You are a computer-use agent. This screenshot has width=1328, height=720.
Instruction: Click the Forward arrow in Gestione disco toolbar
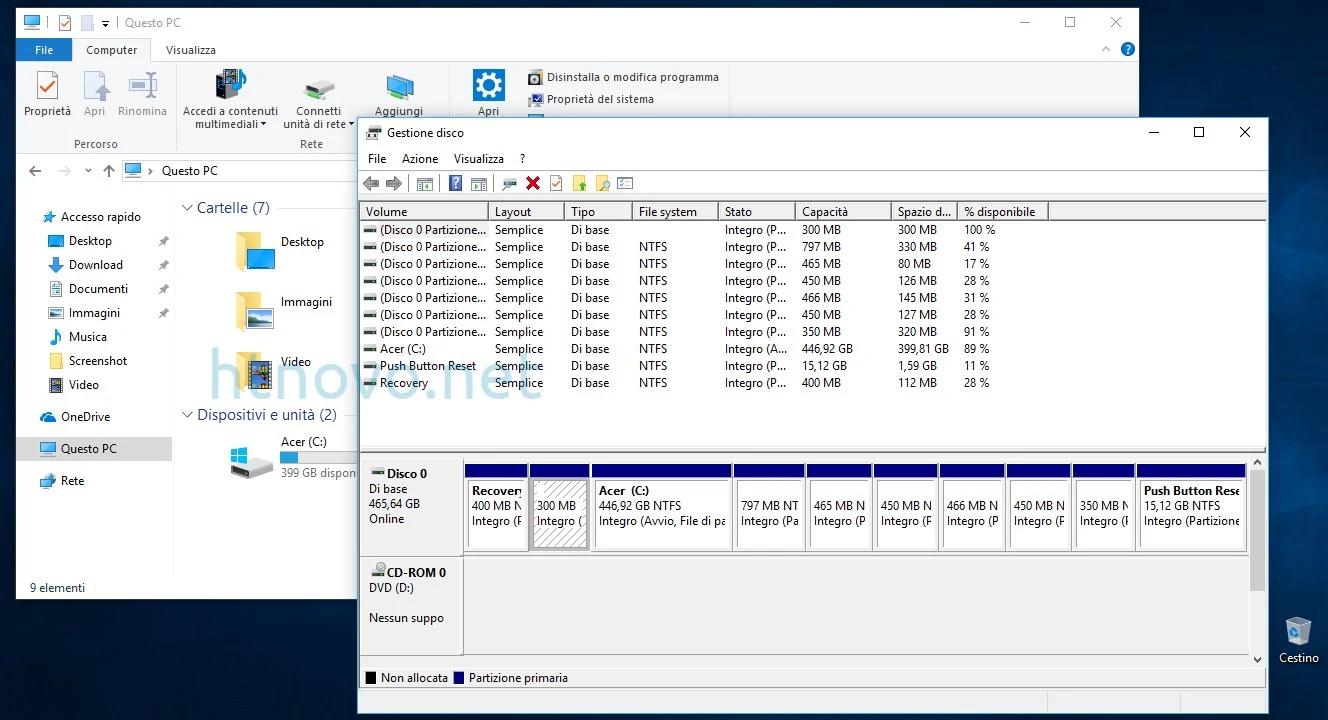(394, 183)
